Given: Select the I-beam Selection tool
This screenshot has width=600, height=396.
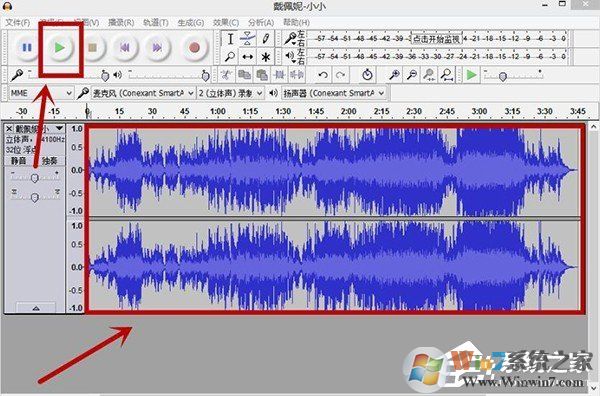Looking at the screenshot, I should (230, 39).
